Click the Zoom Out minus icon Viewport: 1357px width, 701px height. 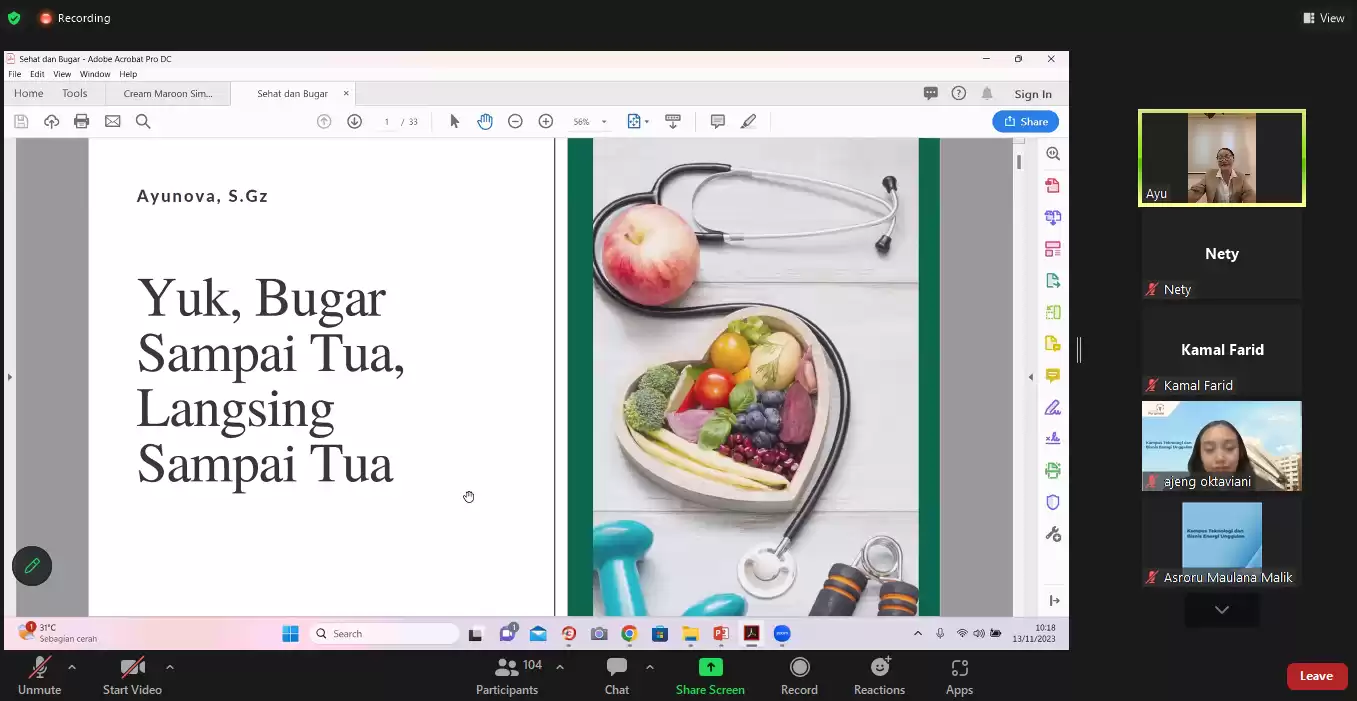(x=516, y=121)
